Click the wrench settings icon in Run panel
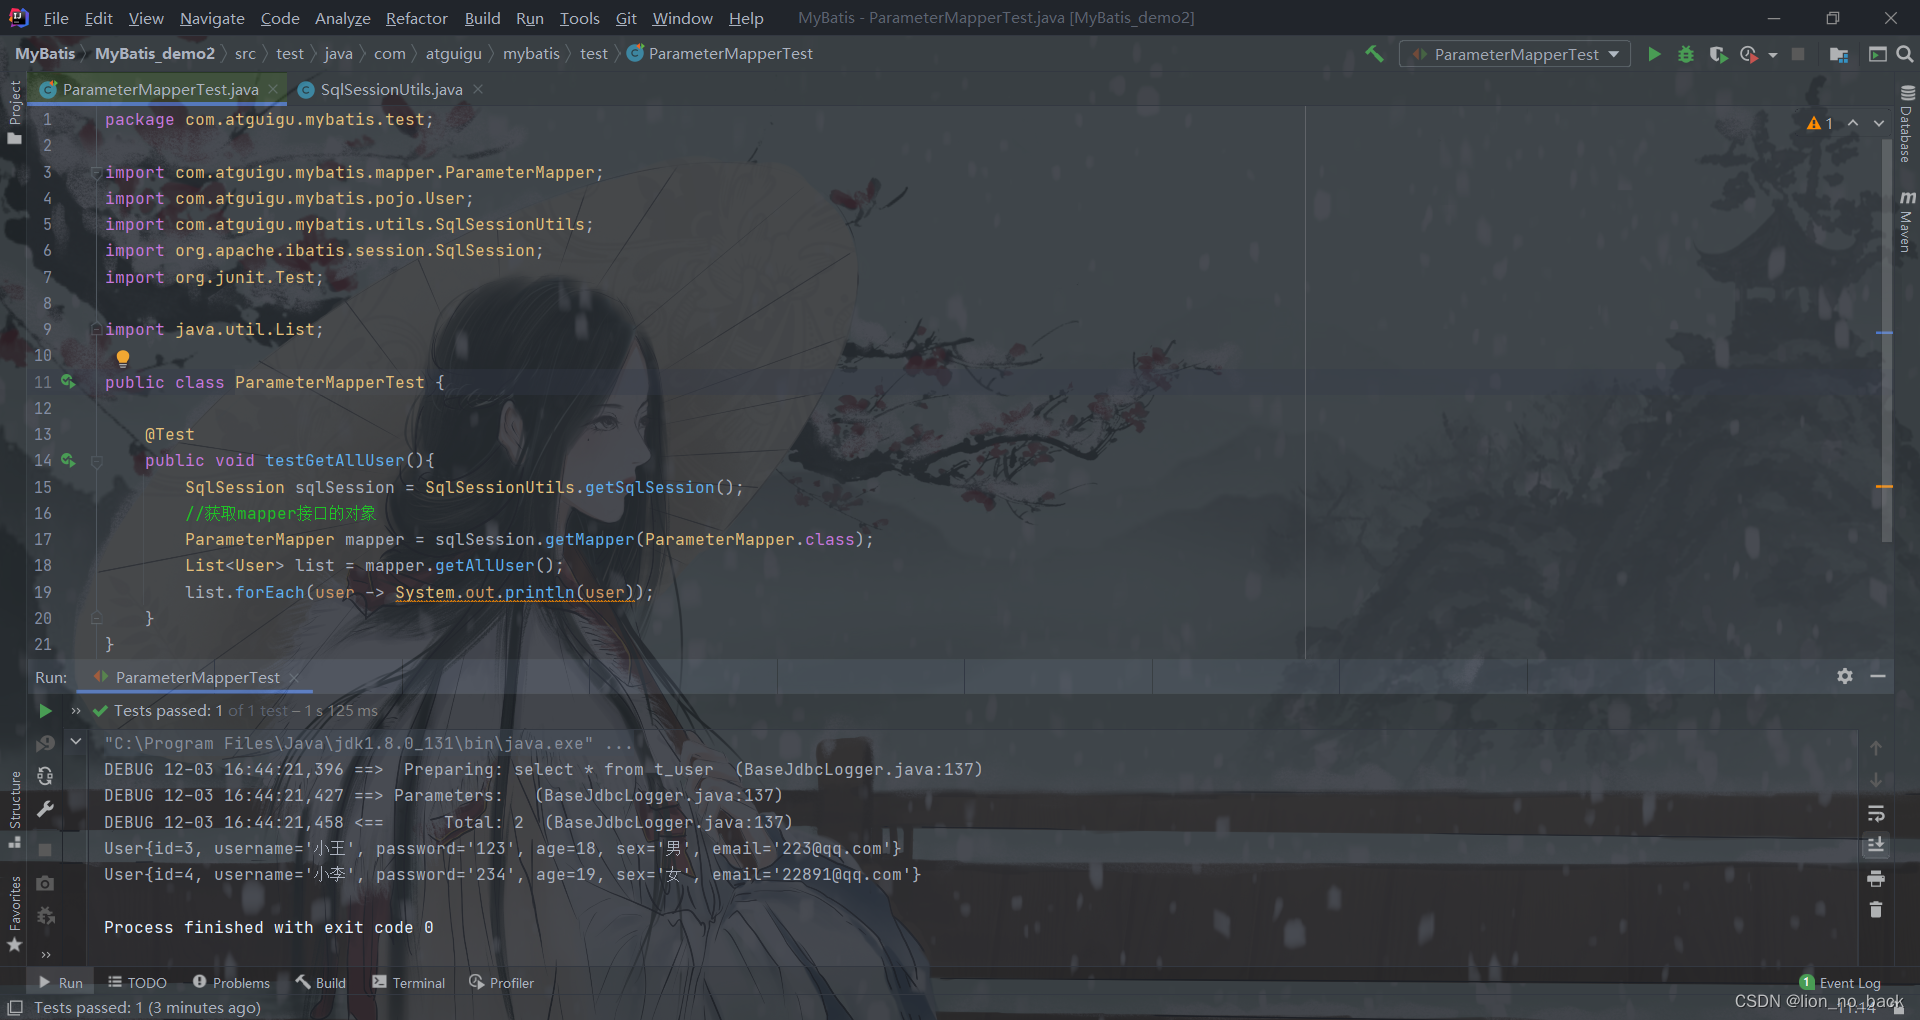 point(45,809)
